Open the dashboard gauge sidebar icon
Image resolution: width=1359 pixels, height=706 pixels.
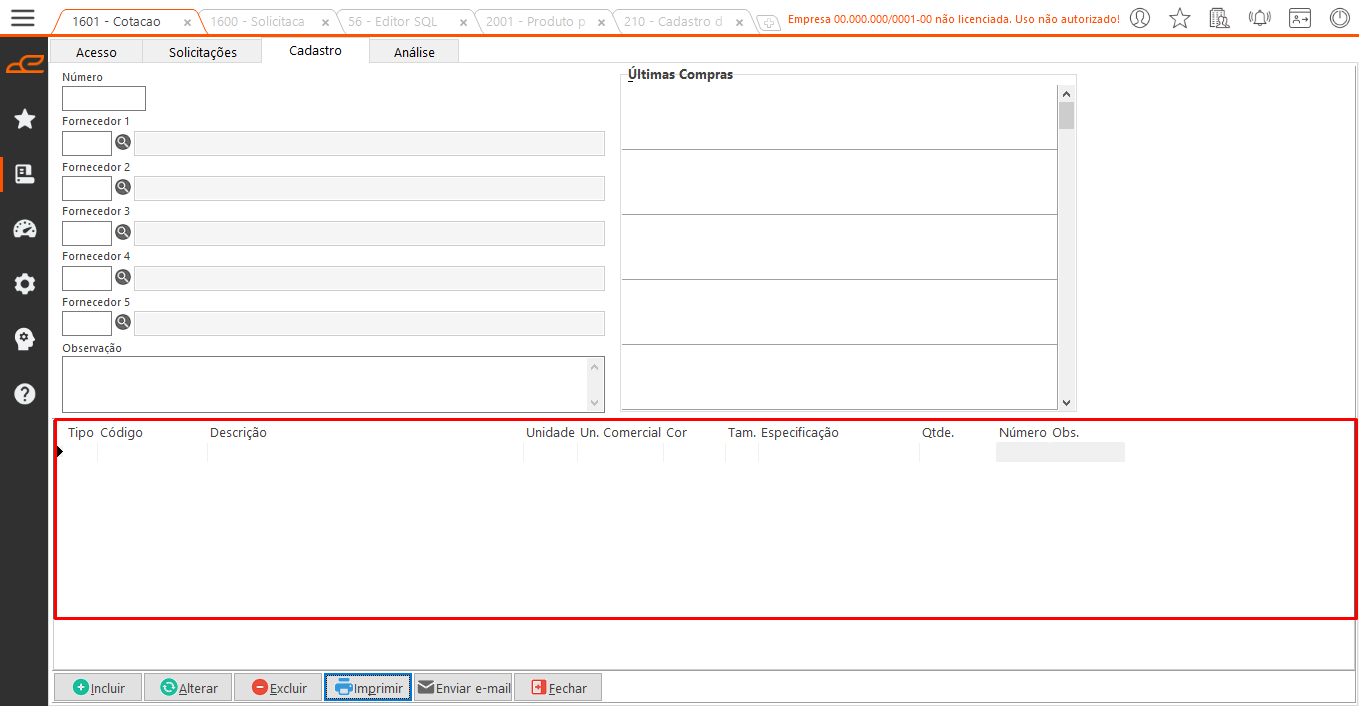25,229
